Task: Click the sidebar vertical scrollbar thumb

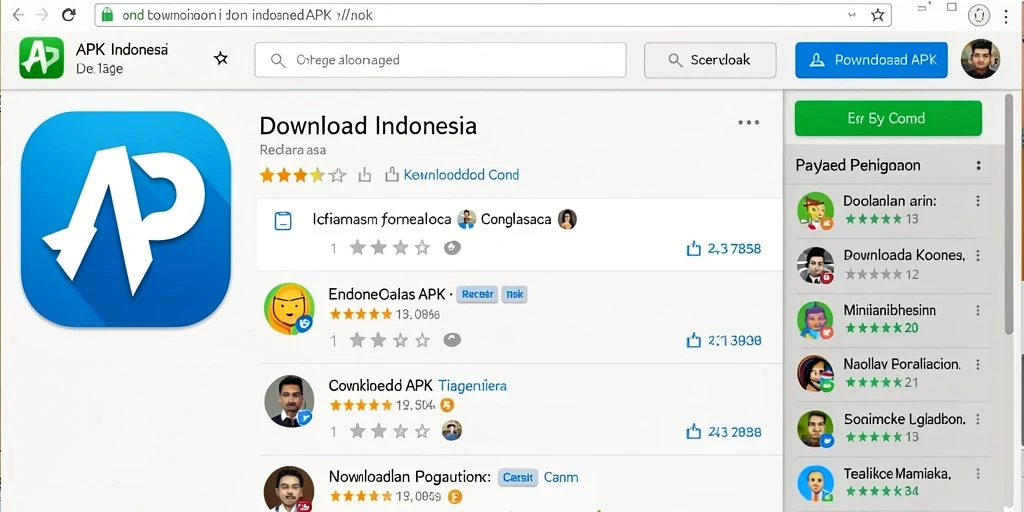Action: point(1009,216)
